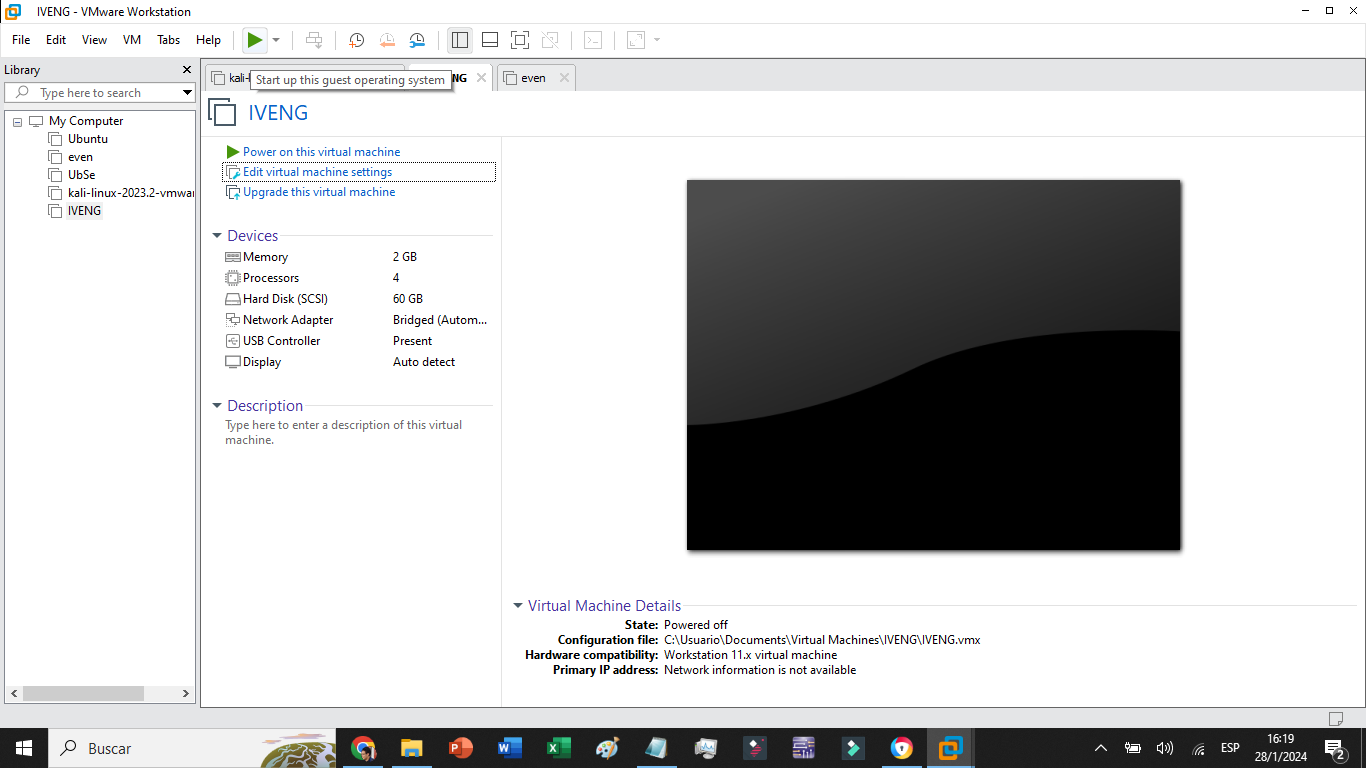Open the Edit menu
Image resolution: width=1366 pixels, height=768 pixels.
coord(56,40)
